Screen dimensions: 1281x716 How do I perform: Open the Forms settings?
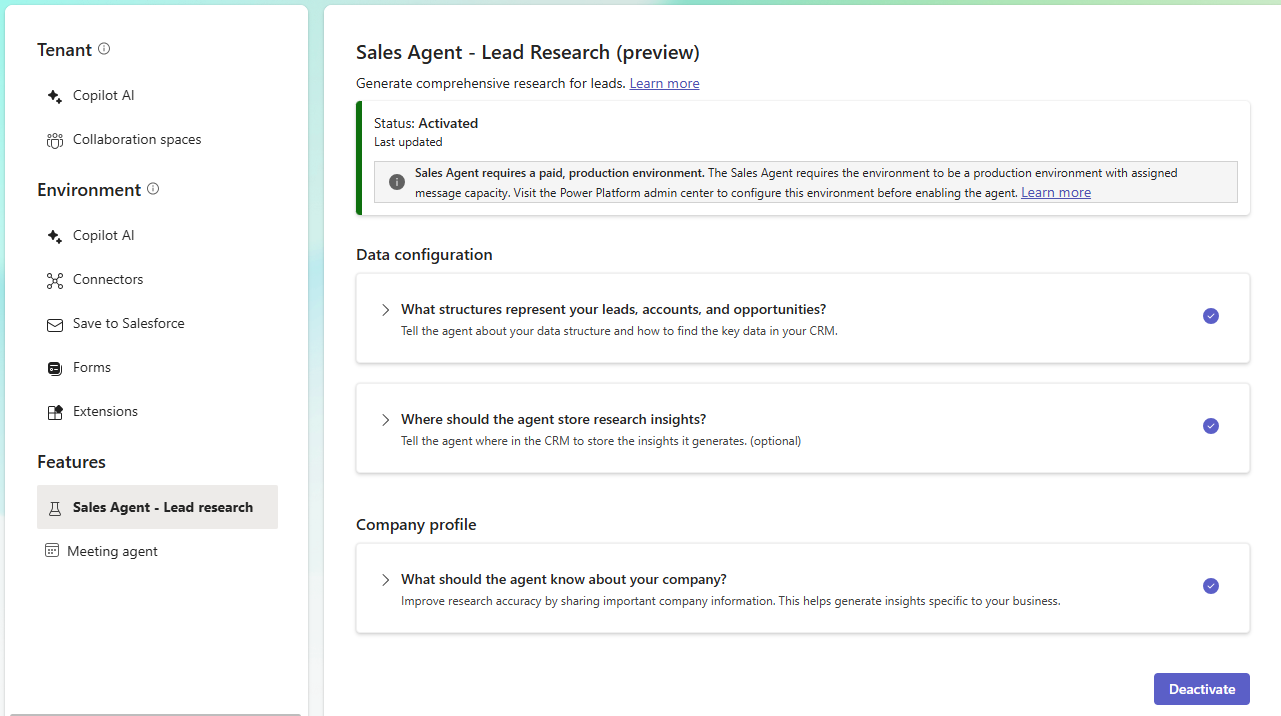tap(91, 368)
